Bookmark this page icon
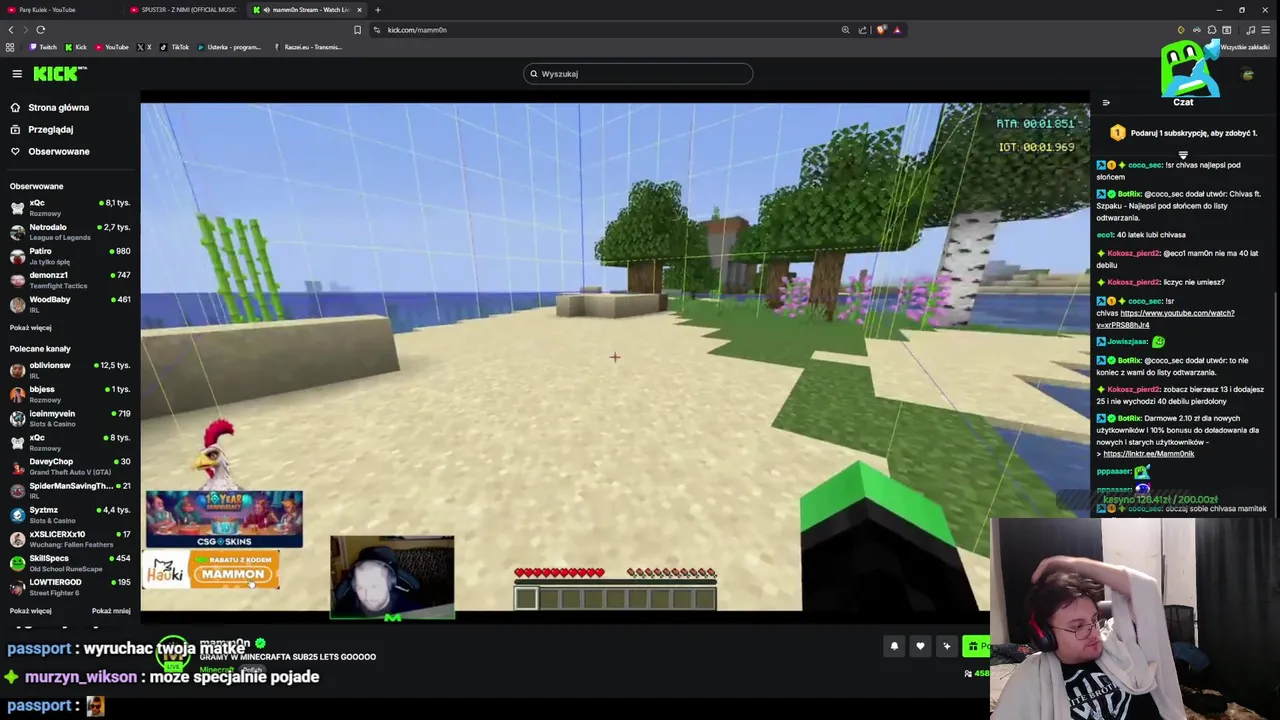 click(x=357, y=30)
